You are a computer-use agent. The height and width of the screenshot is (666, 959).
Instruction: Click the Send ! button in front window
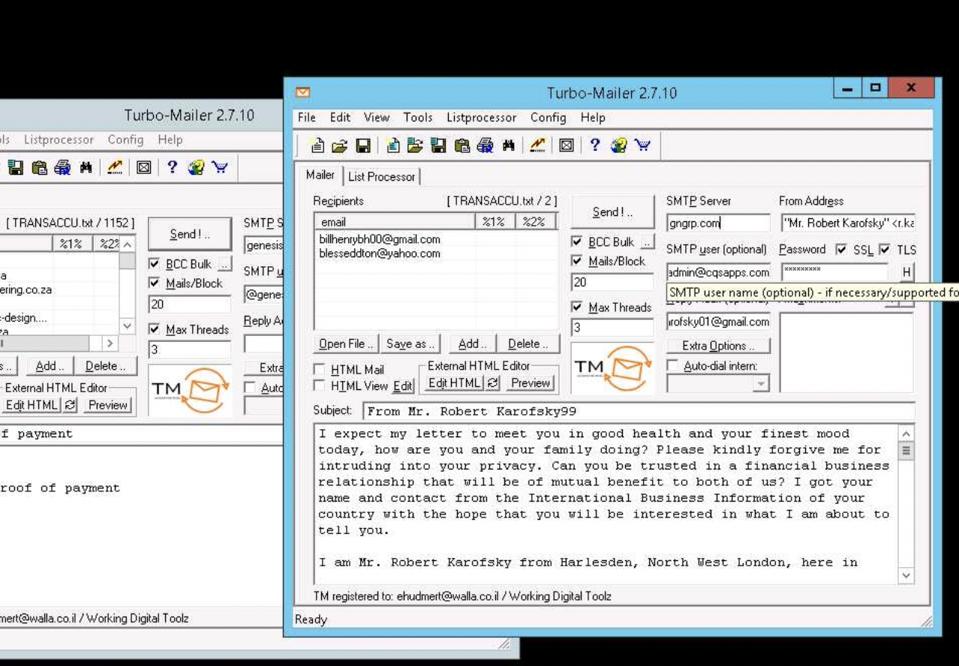612,212
